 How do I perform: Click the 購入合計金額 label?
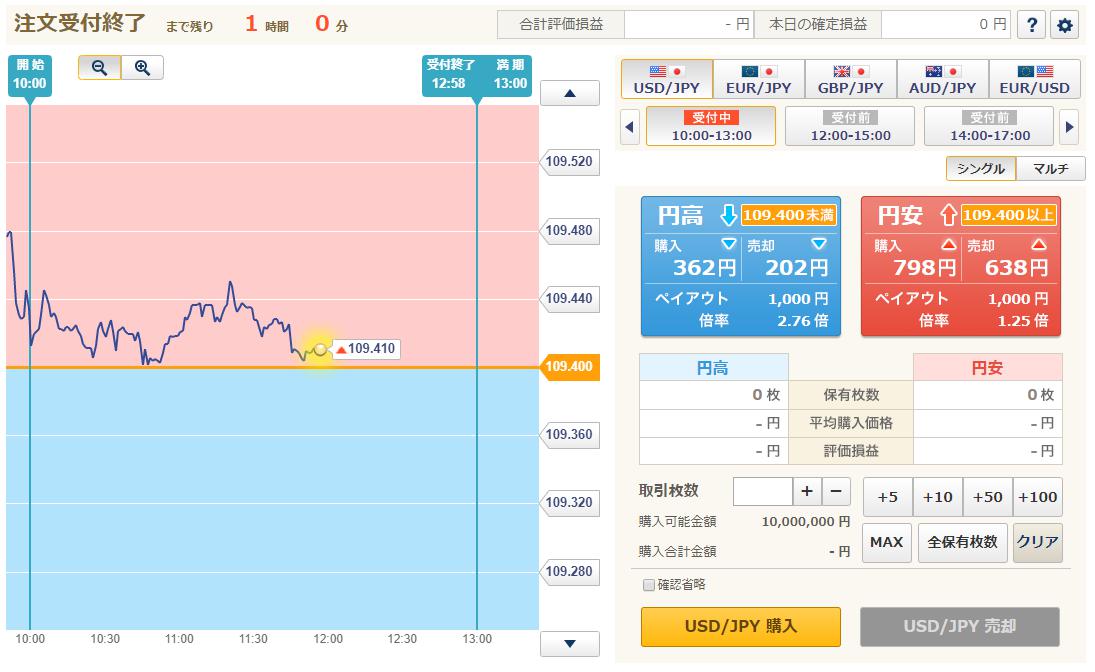coord(677,552)
